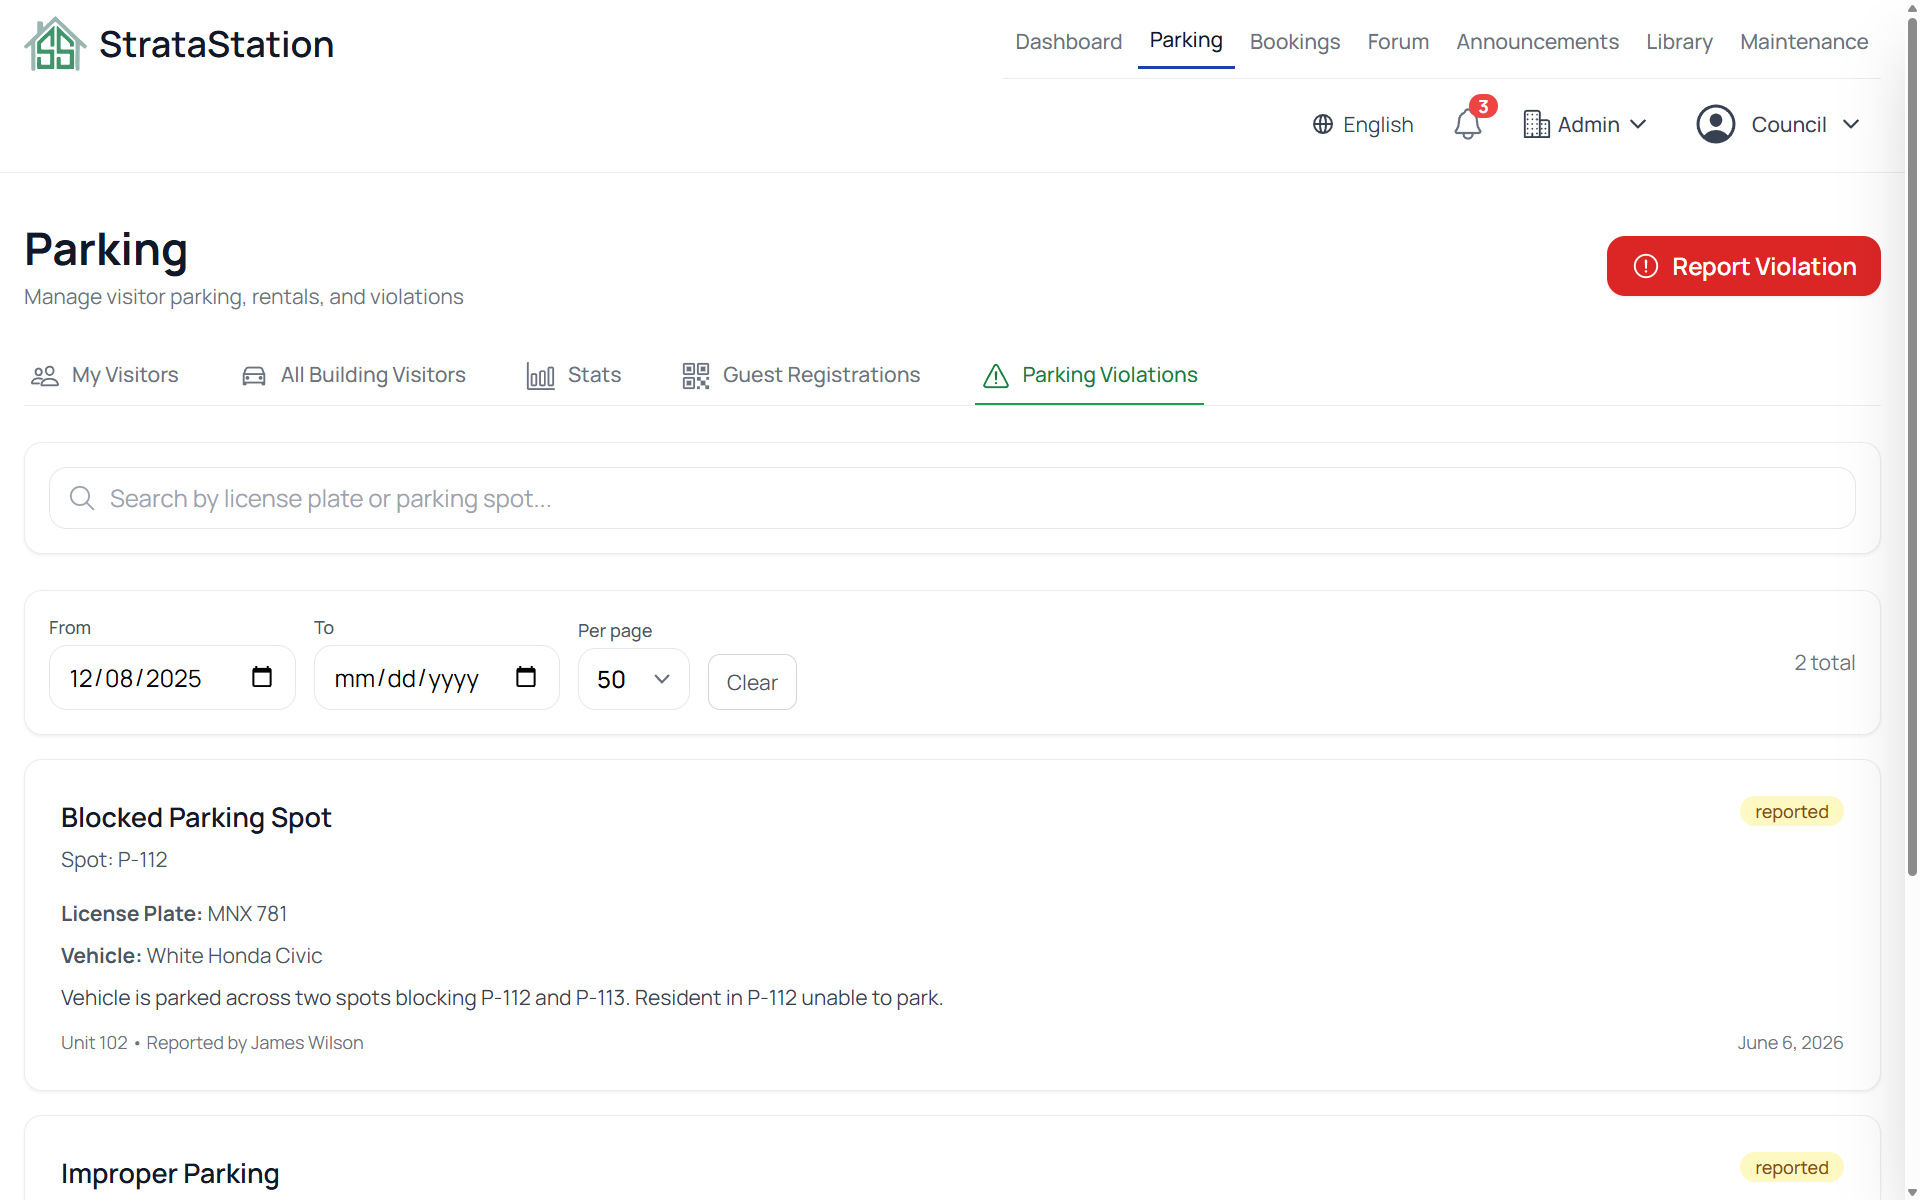
Task: Click the Spot: P-112 text
Action: pyautogui.click(x=114, y=860)
